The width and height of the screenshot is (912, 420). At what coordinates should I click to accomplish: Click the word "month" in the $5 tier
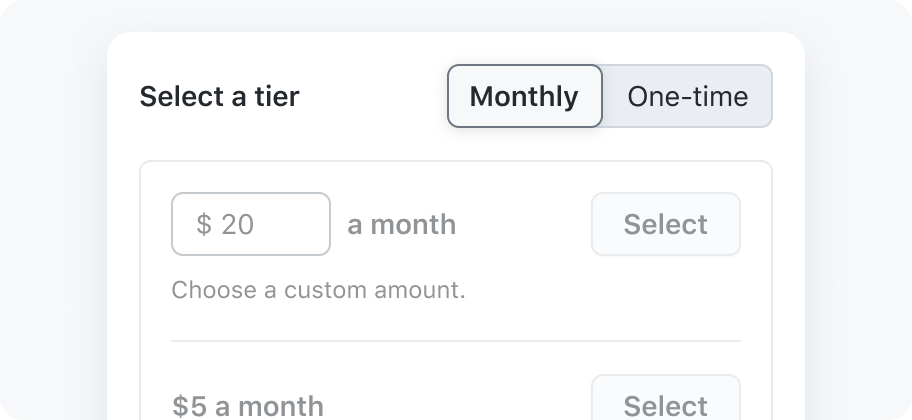[280, 406]
